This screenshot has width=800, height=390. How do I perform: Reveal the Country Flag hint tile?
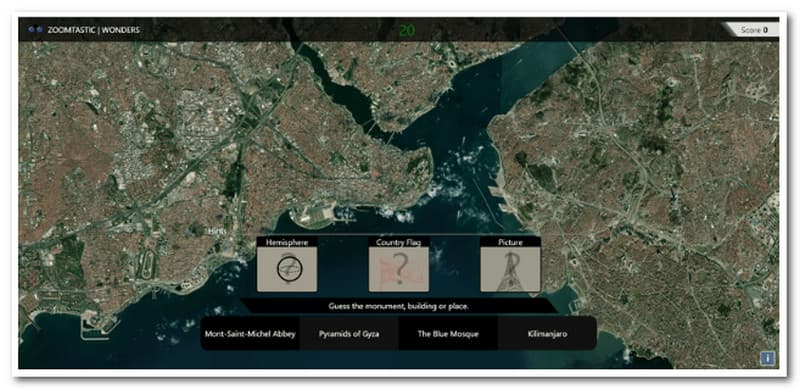398,269
